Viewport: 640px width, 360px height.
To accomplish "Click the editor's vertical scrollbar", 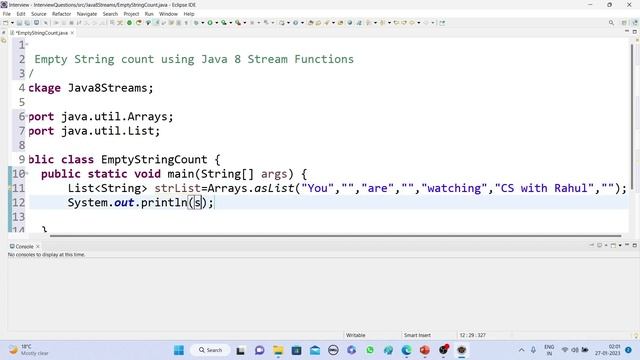I will [632, 116].
